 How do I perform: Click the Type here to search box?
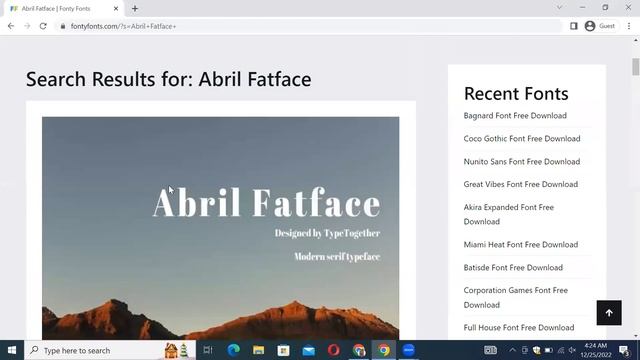(110, 350)
